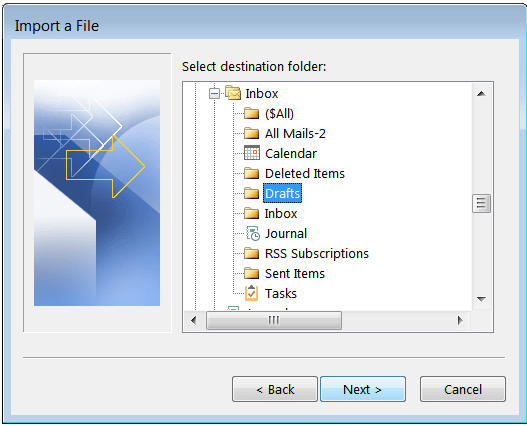Select the Sent Items folder label
This screenshot has height=426, width=527.
[295, 273]
